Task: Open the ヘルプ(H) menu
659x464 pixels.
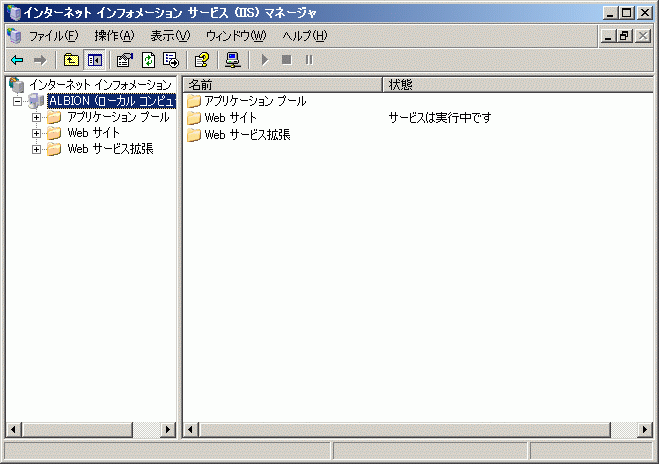Action: coord(305,36)
